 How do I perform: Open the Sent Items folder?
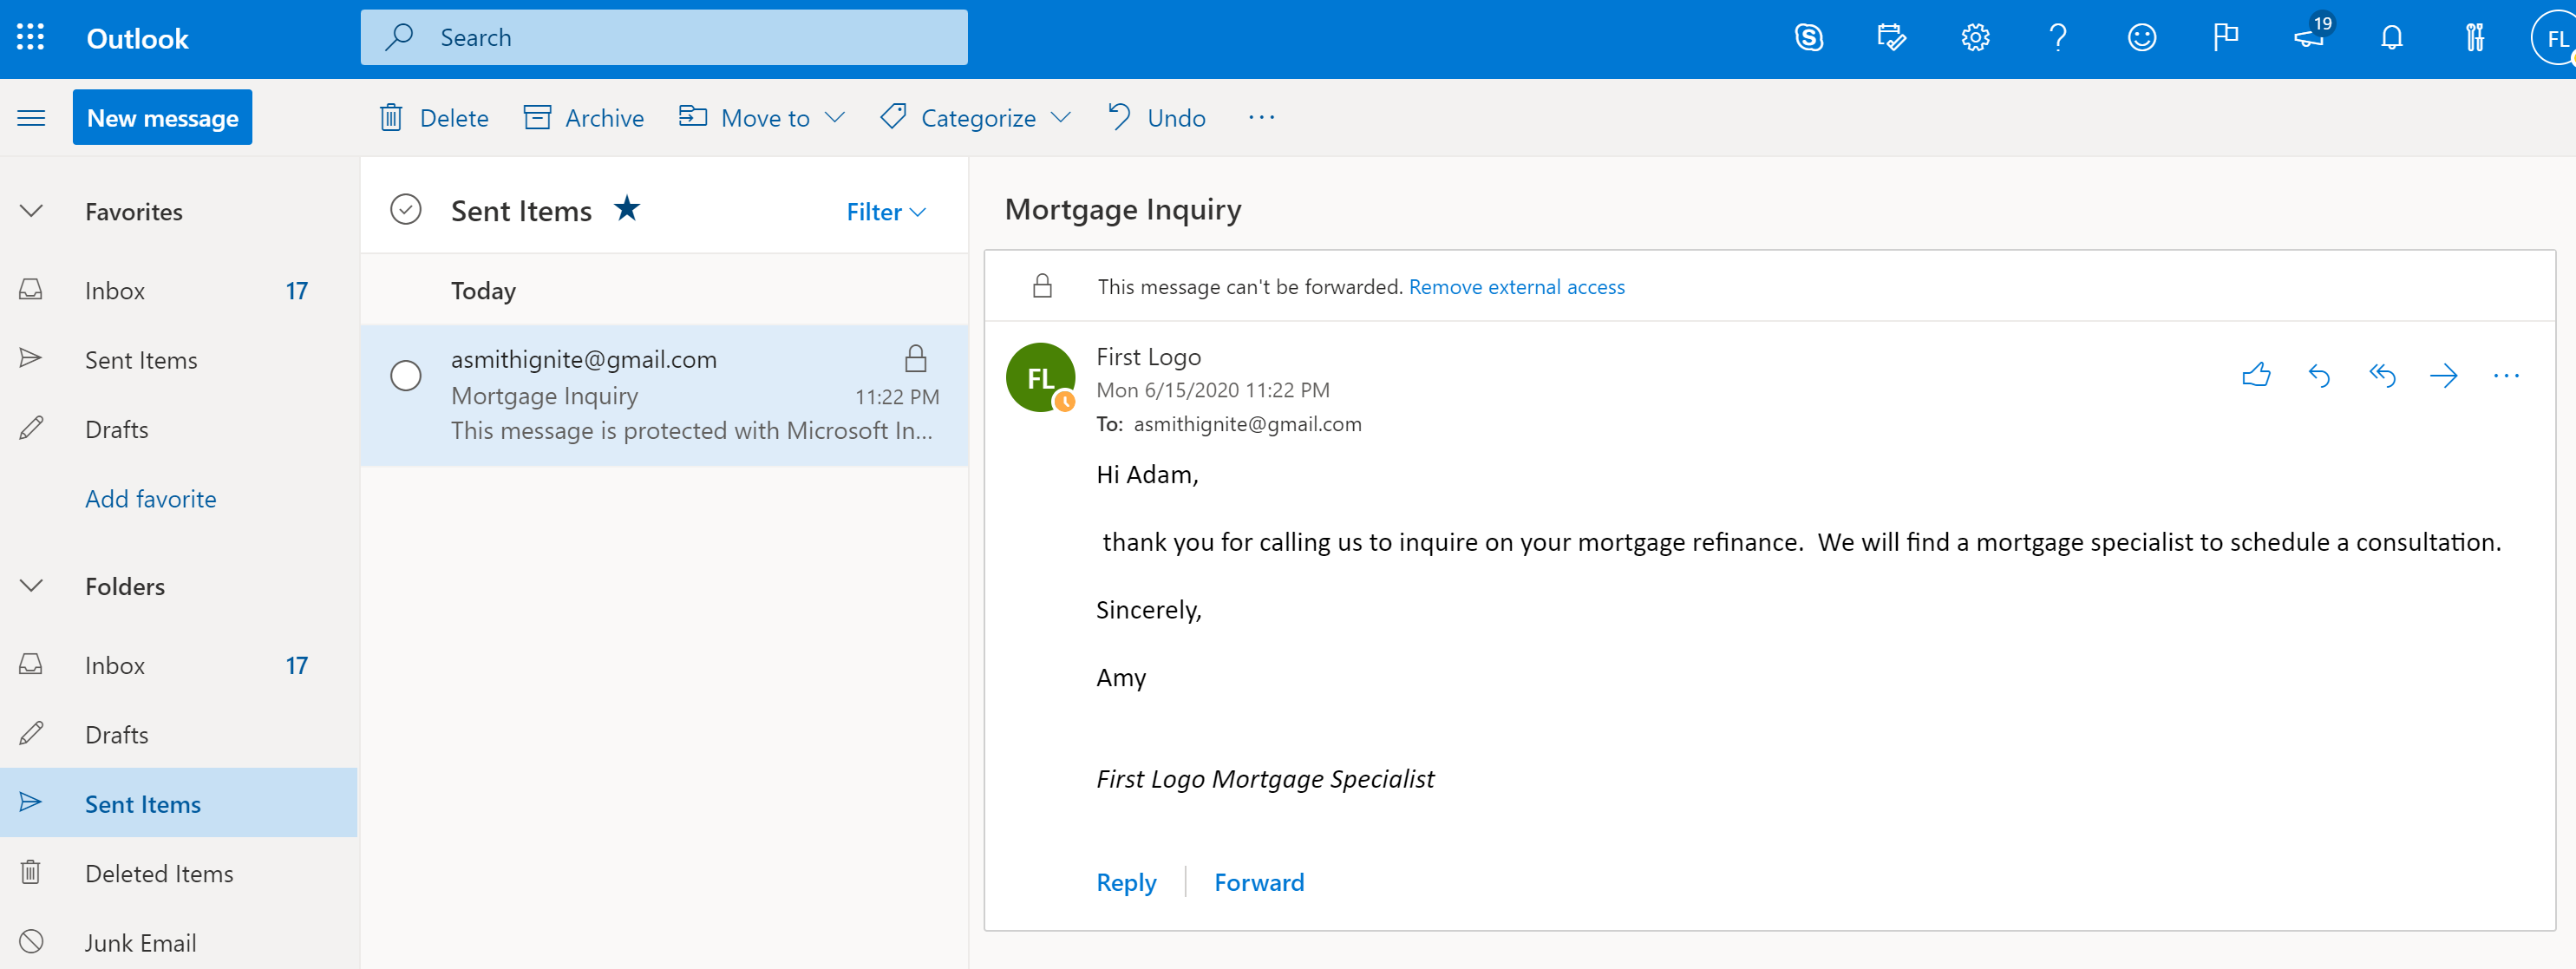coord(143,803)
